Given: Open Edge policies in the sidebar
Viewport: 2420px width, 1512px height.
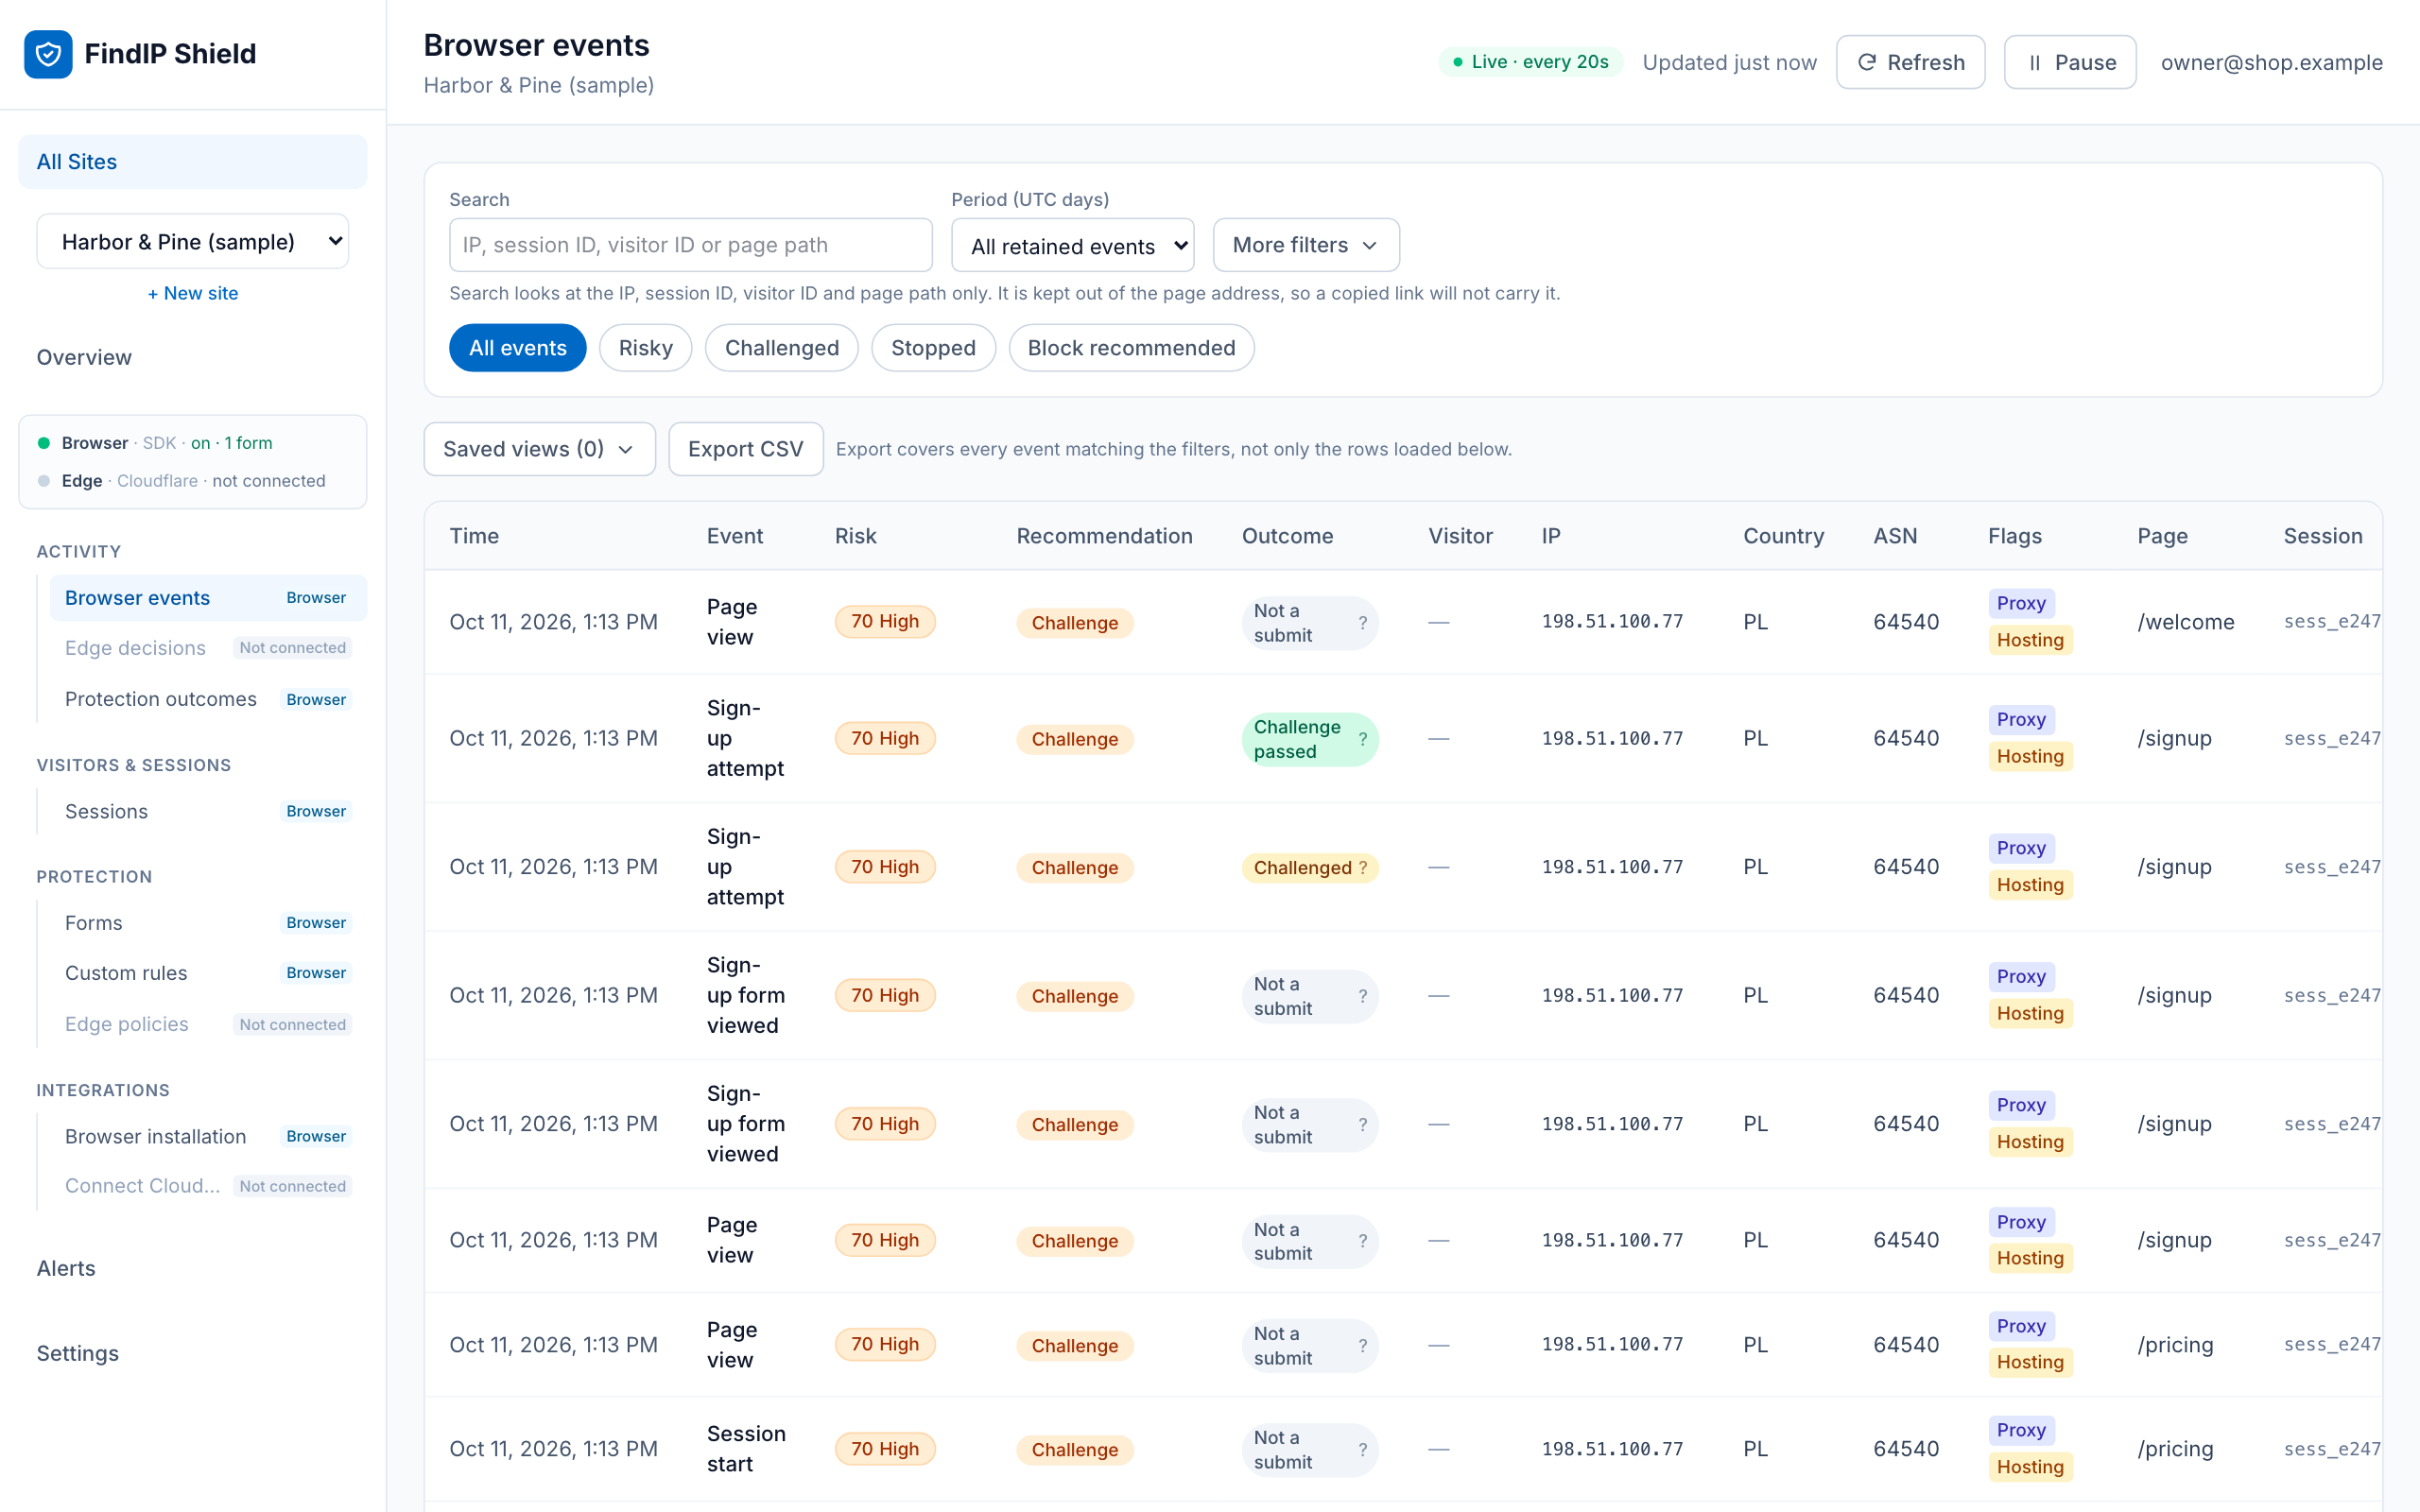Looking at the screenshot, I should click(208, 1024).
